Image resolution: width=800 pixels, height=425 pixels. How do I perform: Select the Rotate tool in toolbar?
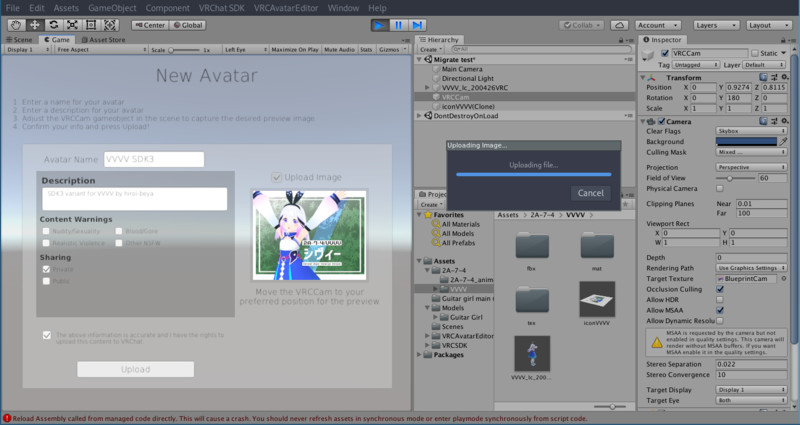(x=54, y=25)
